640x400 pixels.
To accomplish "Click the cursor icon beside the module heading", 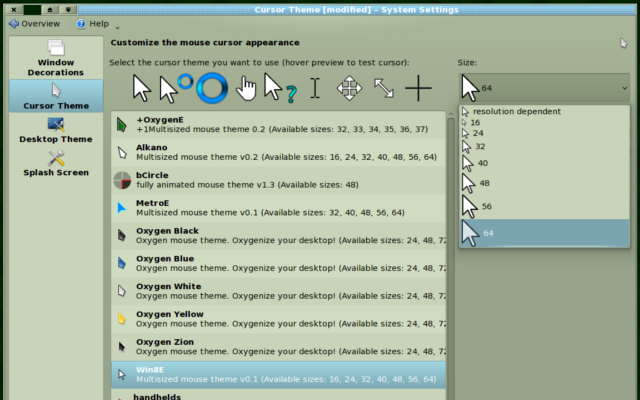I will (x=623, y=43).
